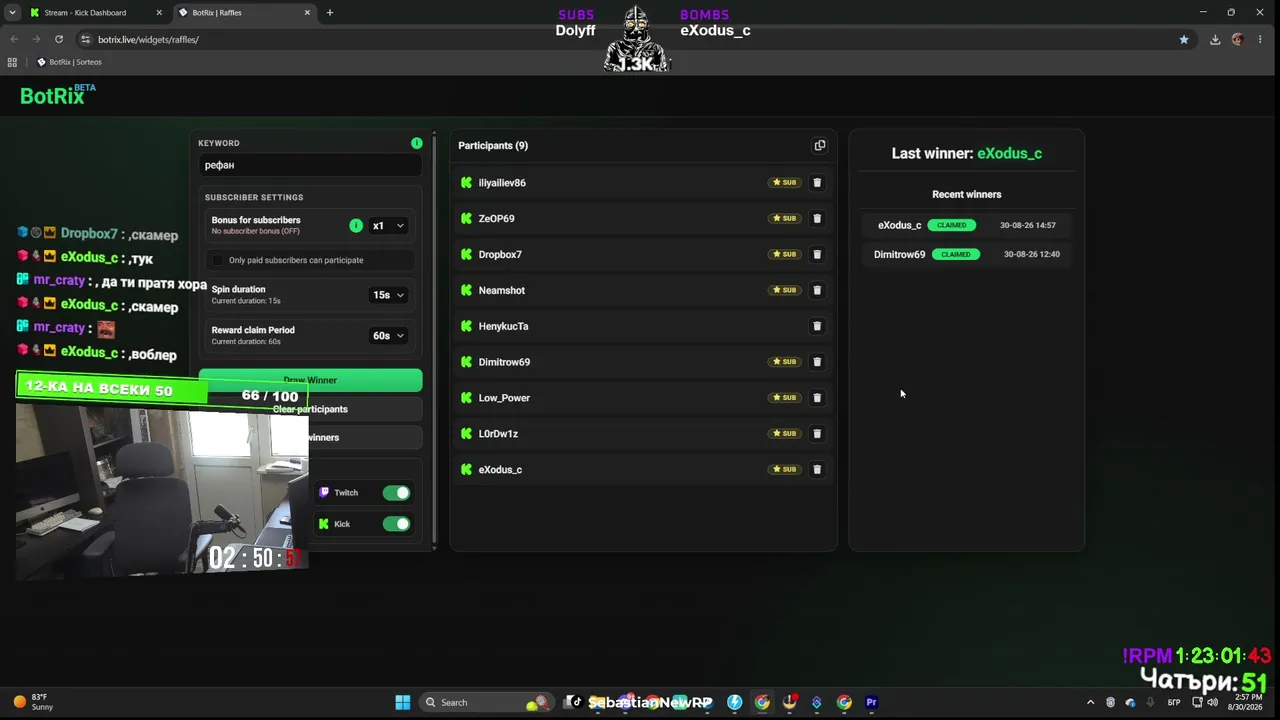
Task: Click the БГР keyboard language indicator
Action: (x=1174, y=703)
